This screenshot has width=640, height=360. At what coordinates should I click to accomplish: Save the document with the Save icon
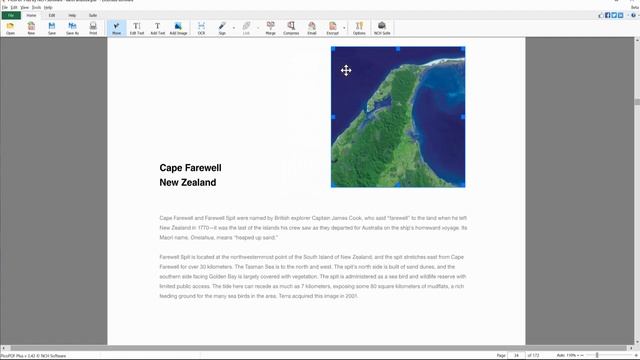(52, 28)
